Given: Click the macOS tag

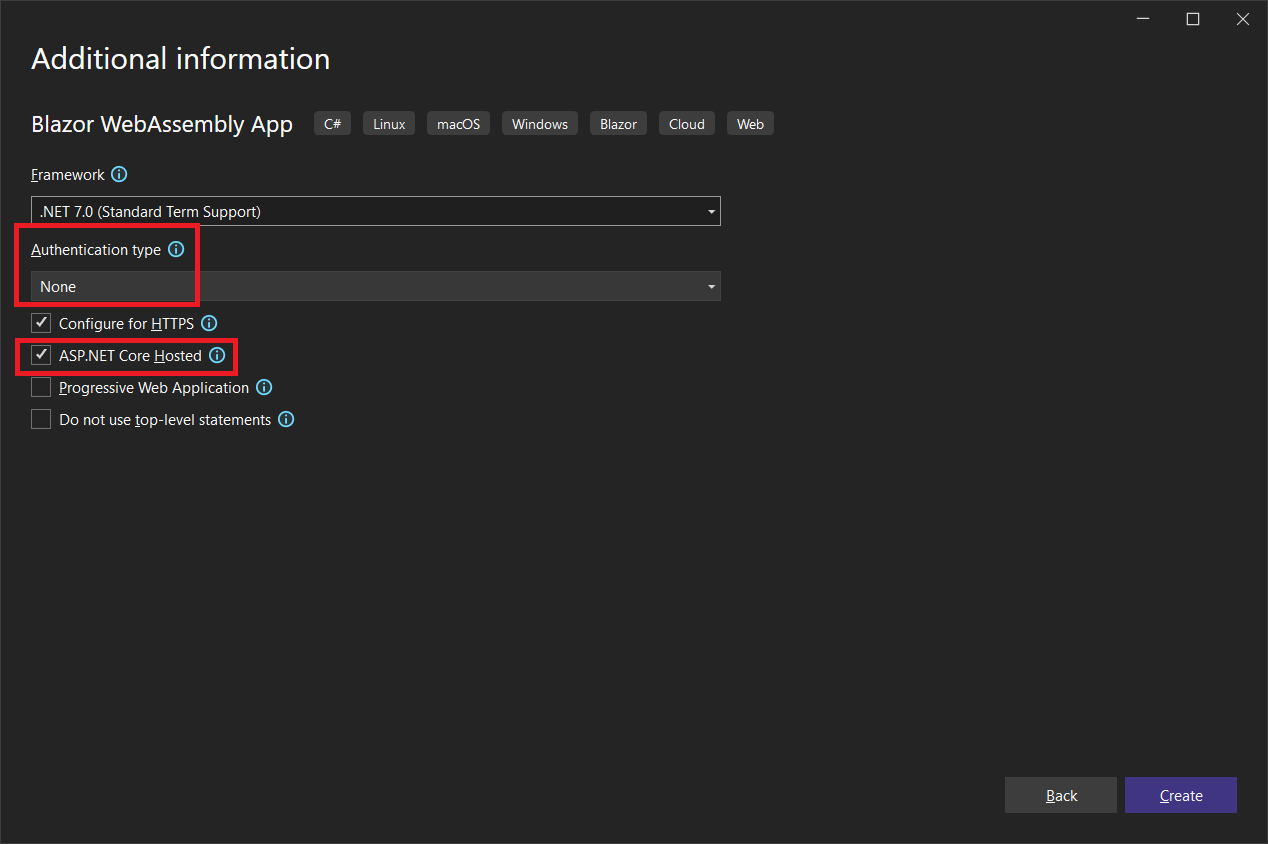Looking at the screenshot, I should coord(458,124).
